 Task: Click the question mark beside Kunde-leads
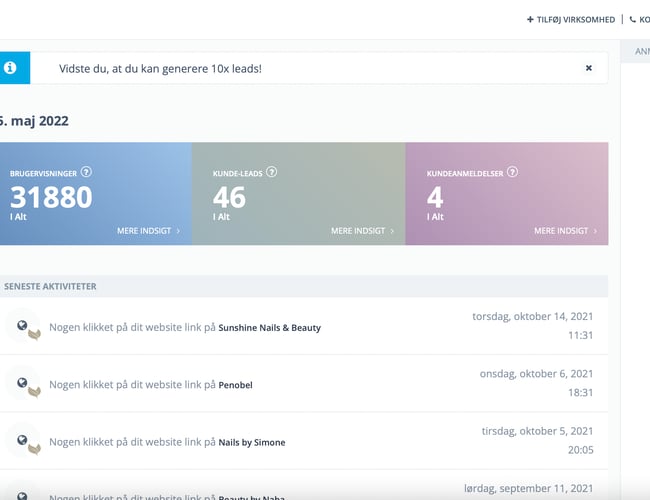click(271, 172)
